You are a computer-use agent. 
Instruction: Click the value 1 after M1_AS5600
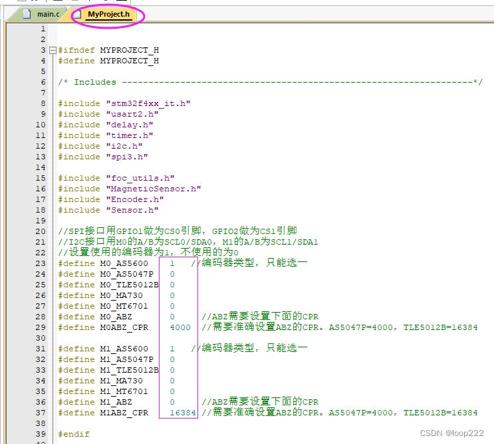pos(172,349)
